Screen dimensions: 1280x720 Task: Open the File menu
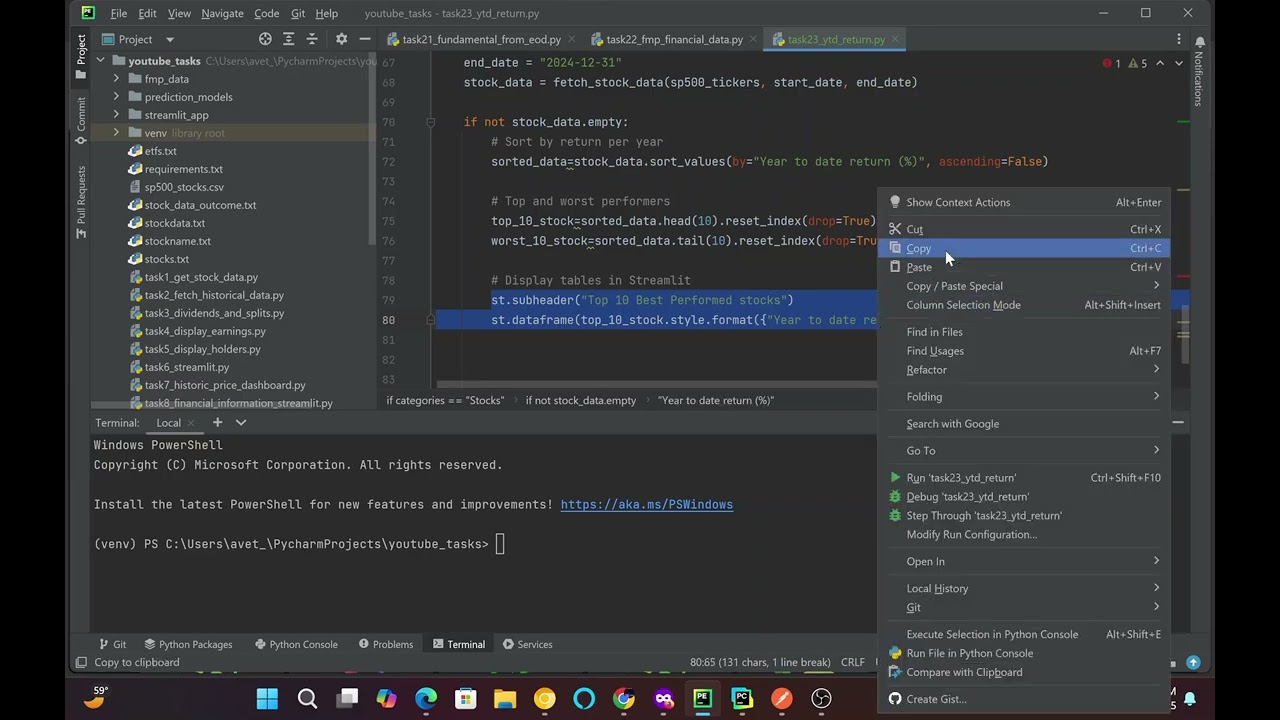pyautogui.click(x=118, y=13)
